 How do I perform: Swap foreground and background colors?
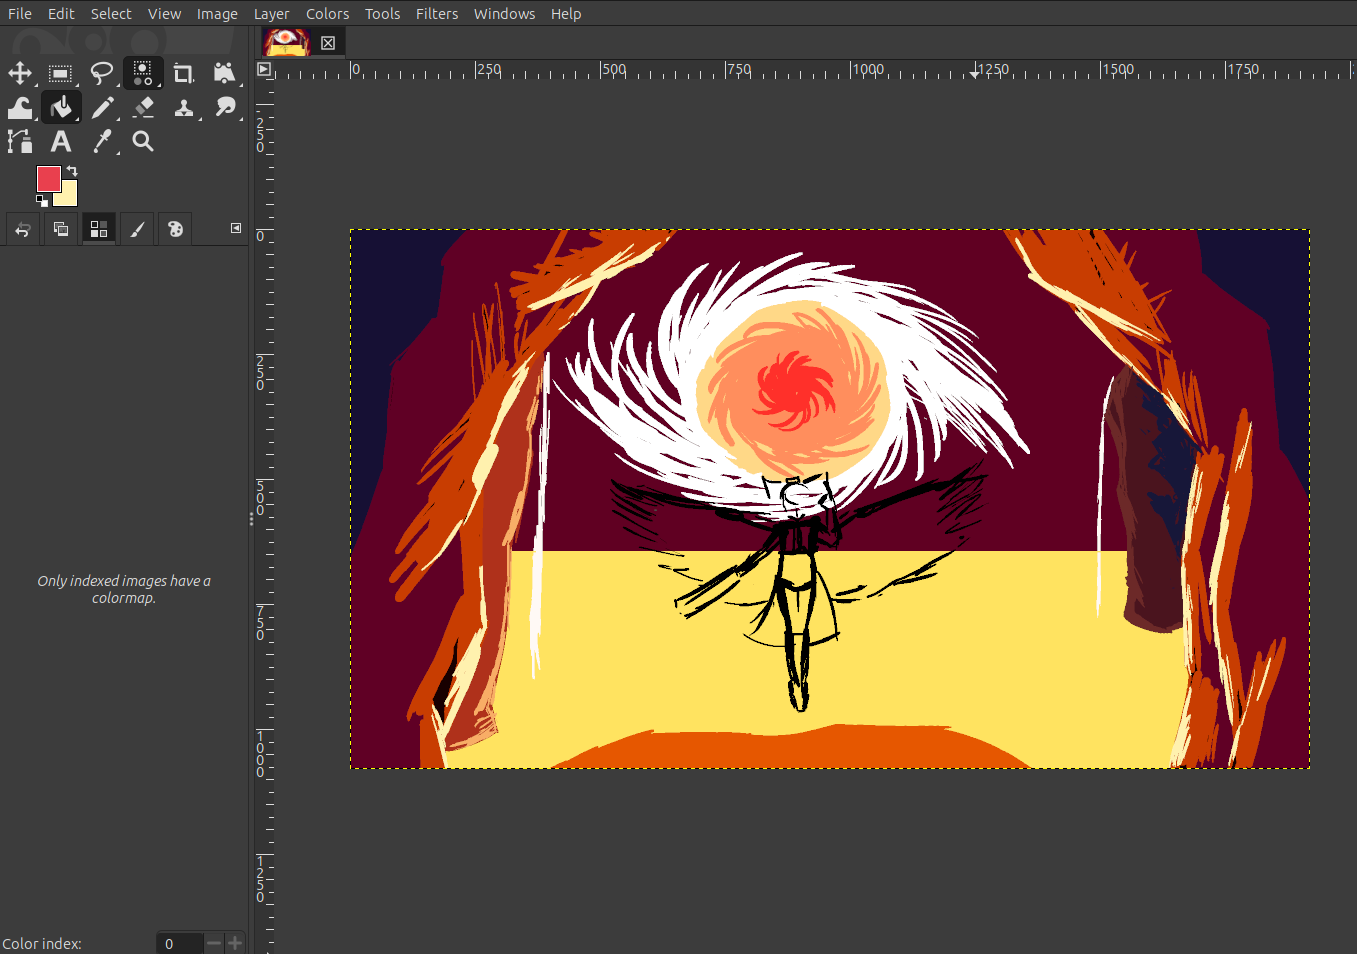point(72,171)
